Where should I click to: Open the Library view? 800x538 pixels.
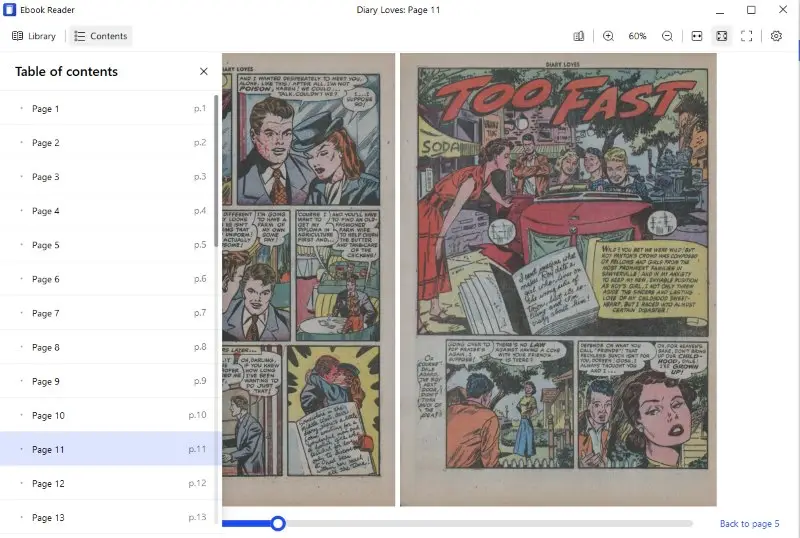[x=34, y=36]
